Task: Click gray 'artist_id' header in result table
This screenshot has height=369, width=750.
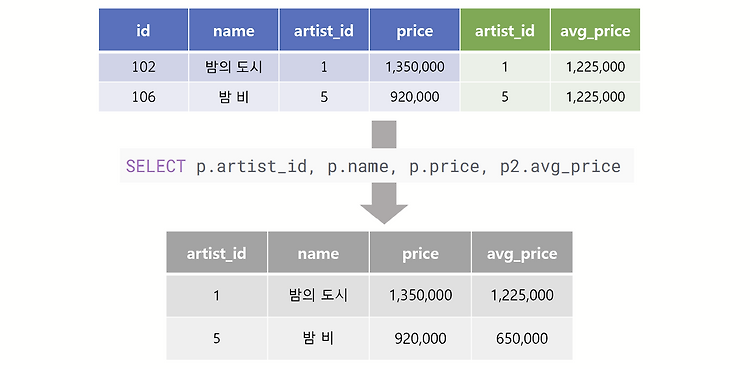Action: coord(217,253)
